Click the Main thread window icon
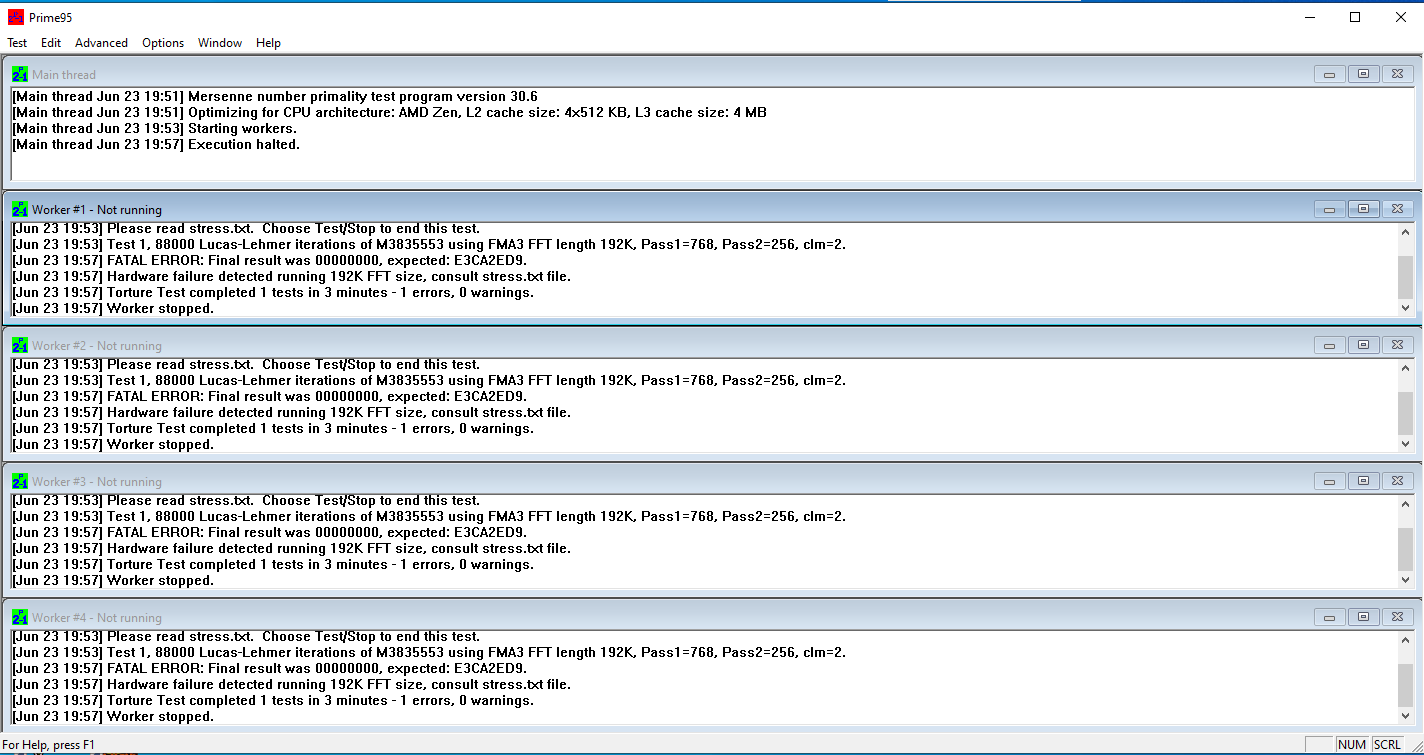 point(20,74)
